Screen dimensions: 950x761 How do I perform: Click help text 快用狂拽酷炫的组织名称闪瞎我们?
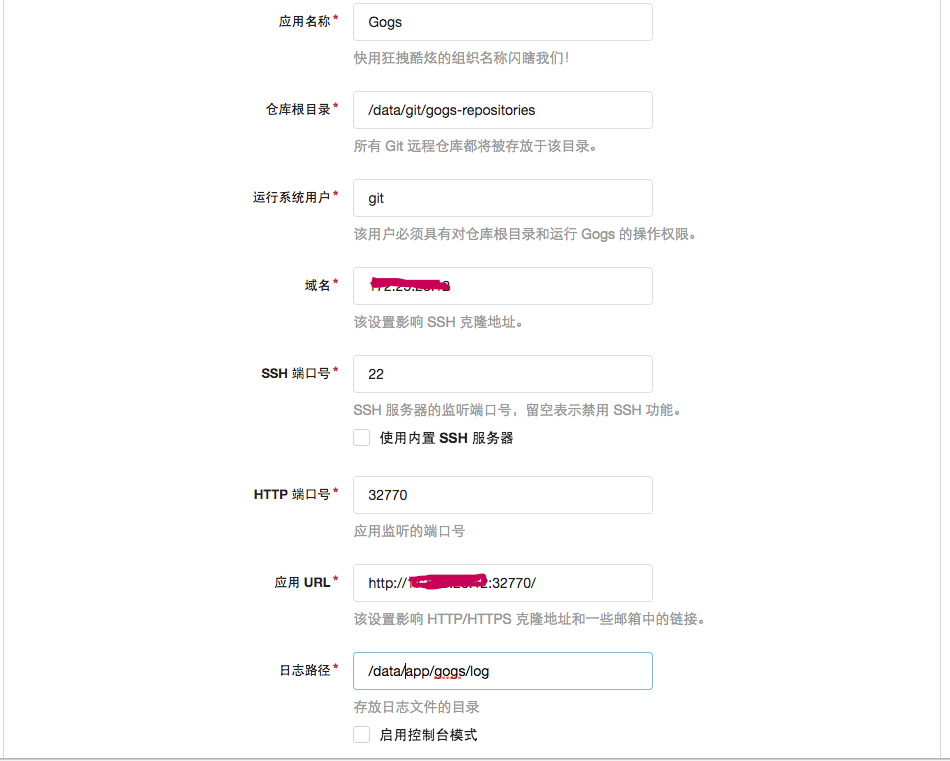click(461, 58)
